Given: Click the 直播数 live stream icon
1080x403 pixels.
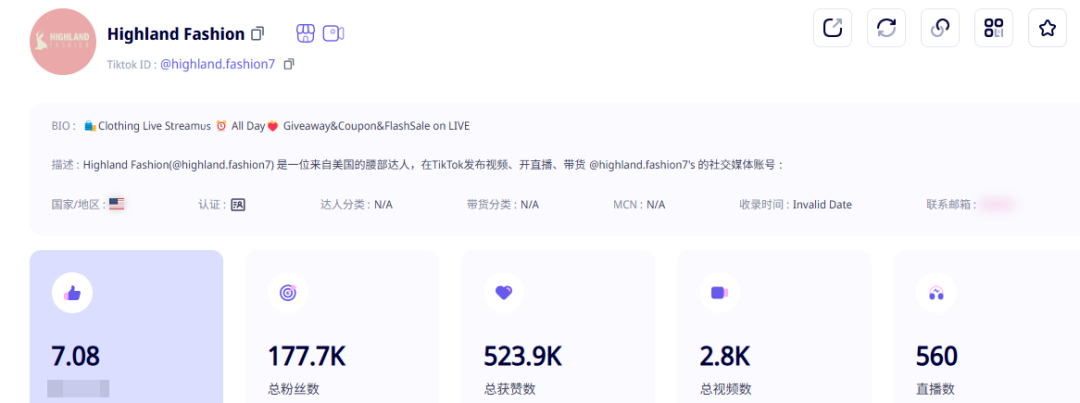Looking at the screenshot, I should (936, 293).
